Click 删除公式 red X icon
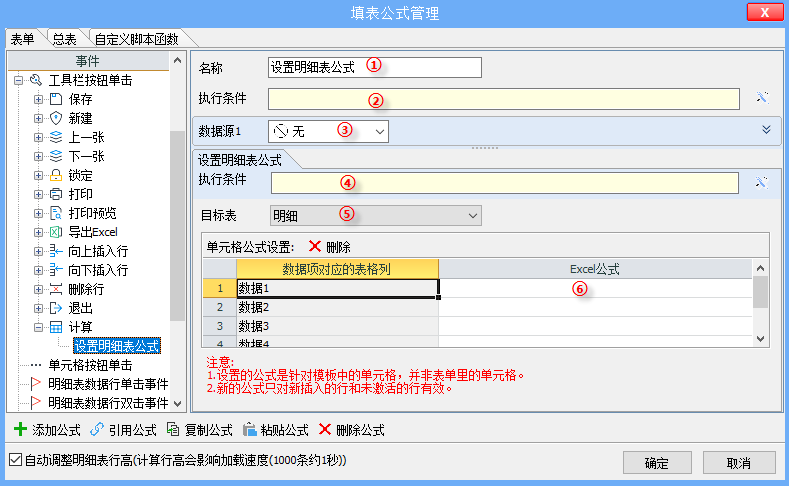 [325, 429]
